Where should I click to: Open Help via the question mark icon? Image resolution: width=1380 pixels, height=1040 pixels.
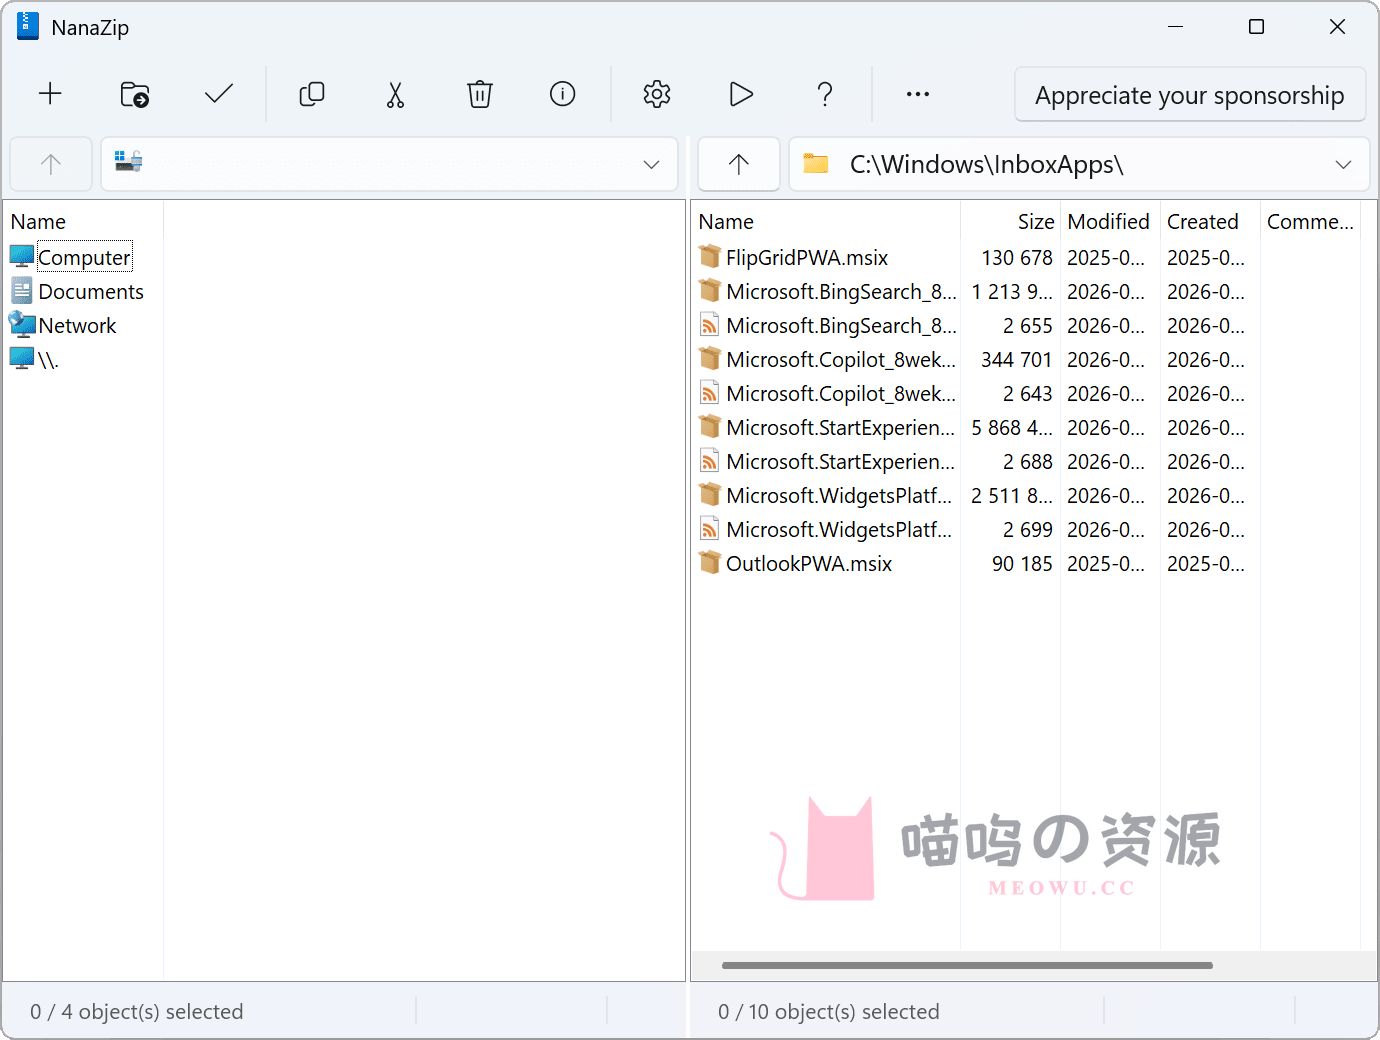tap(825, 94)
